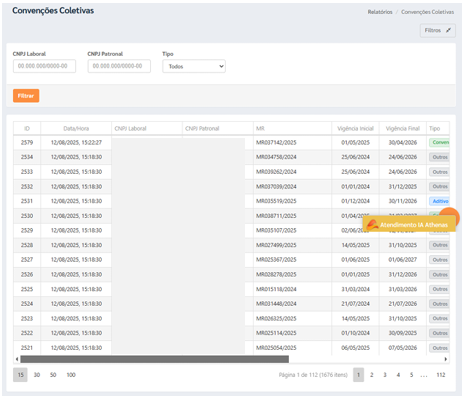Select page size 100

click(71, 375)
